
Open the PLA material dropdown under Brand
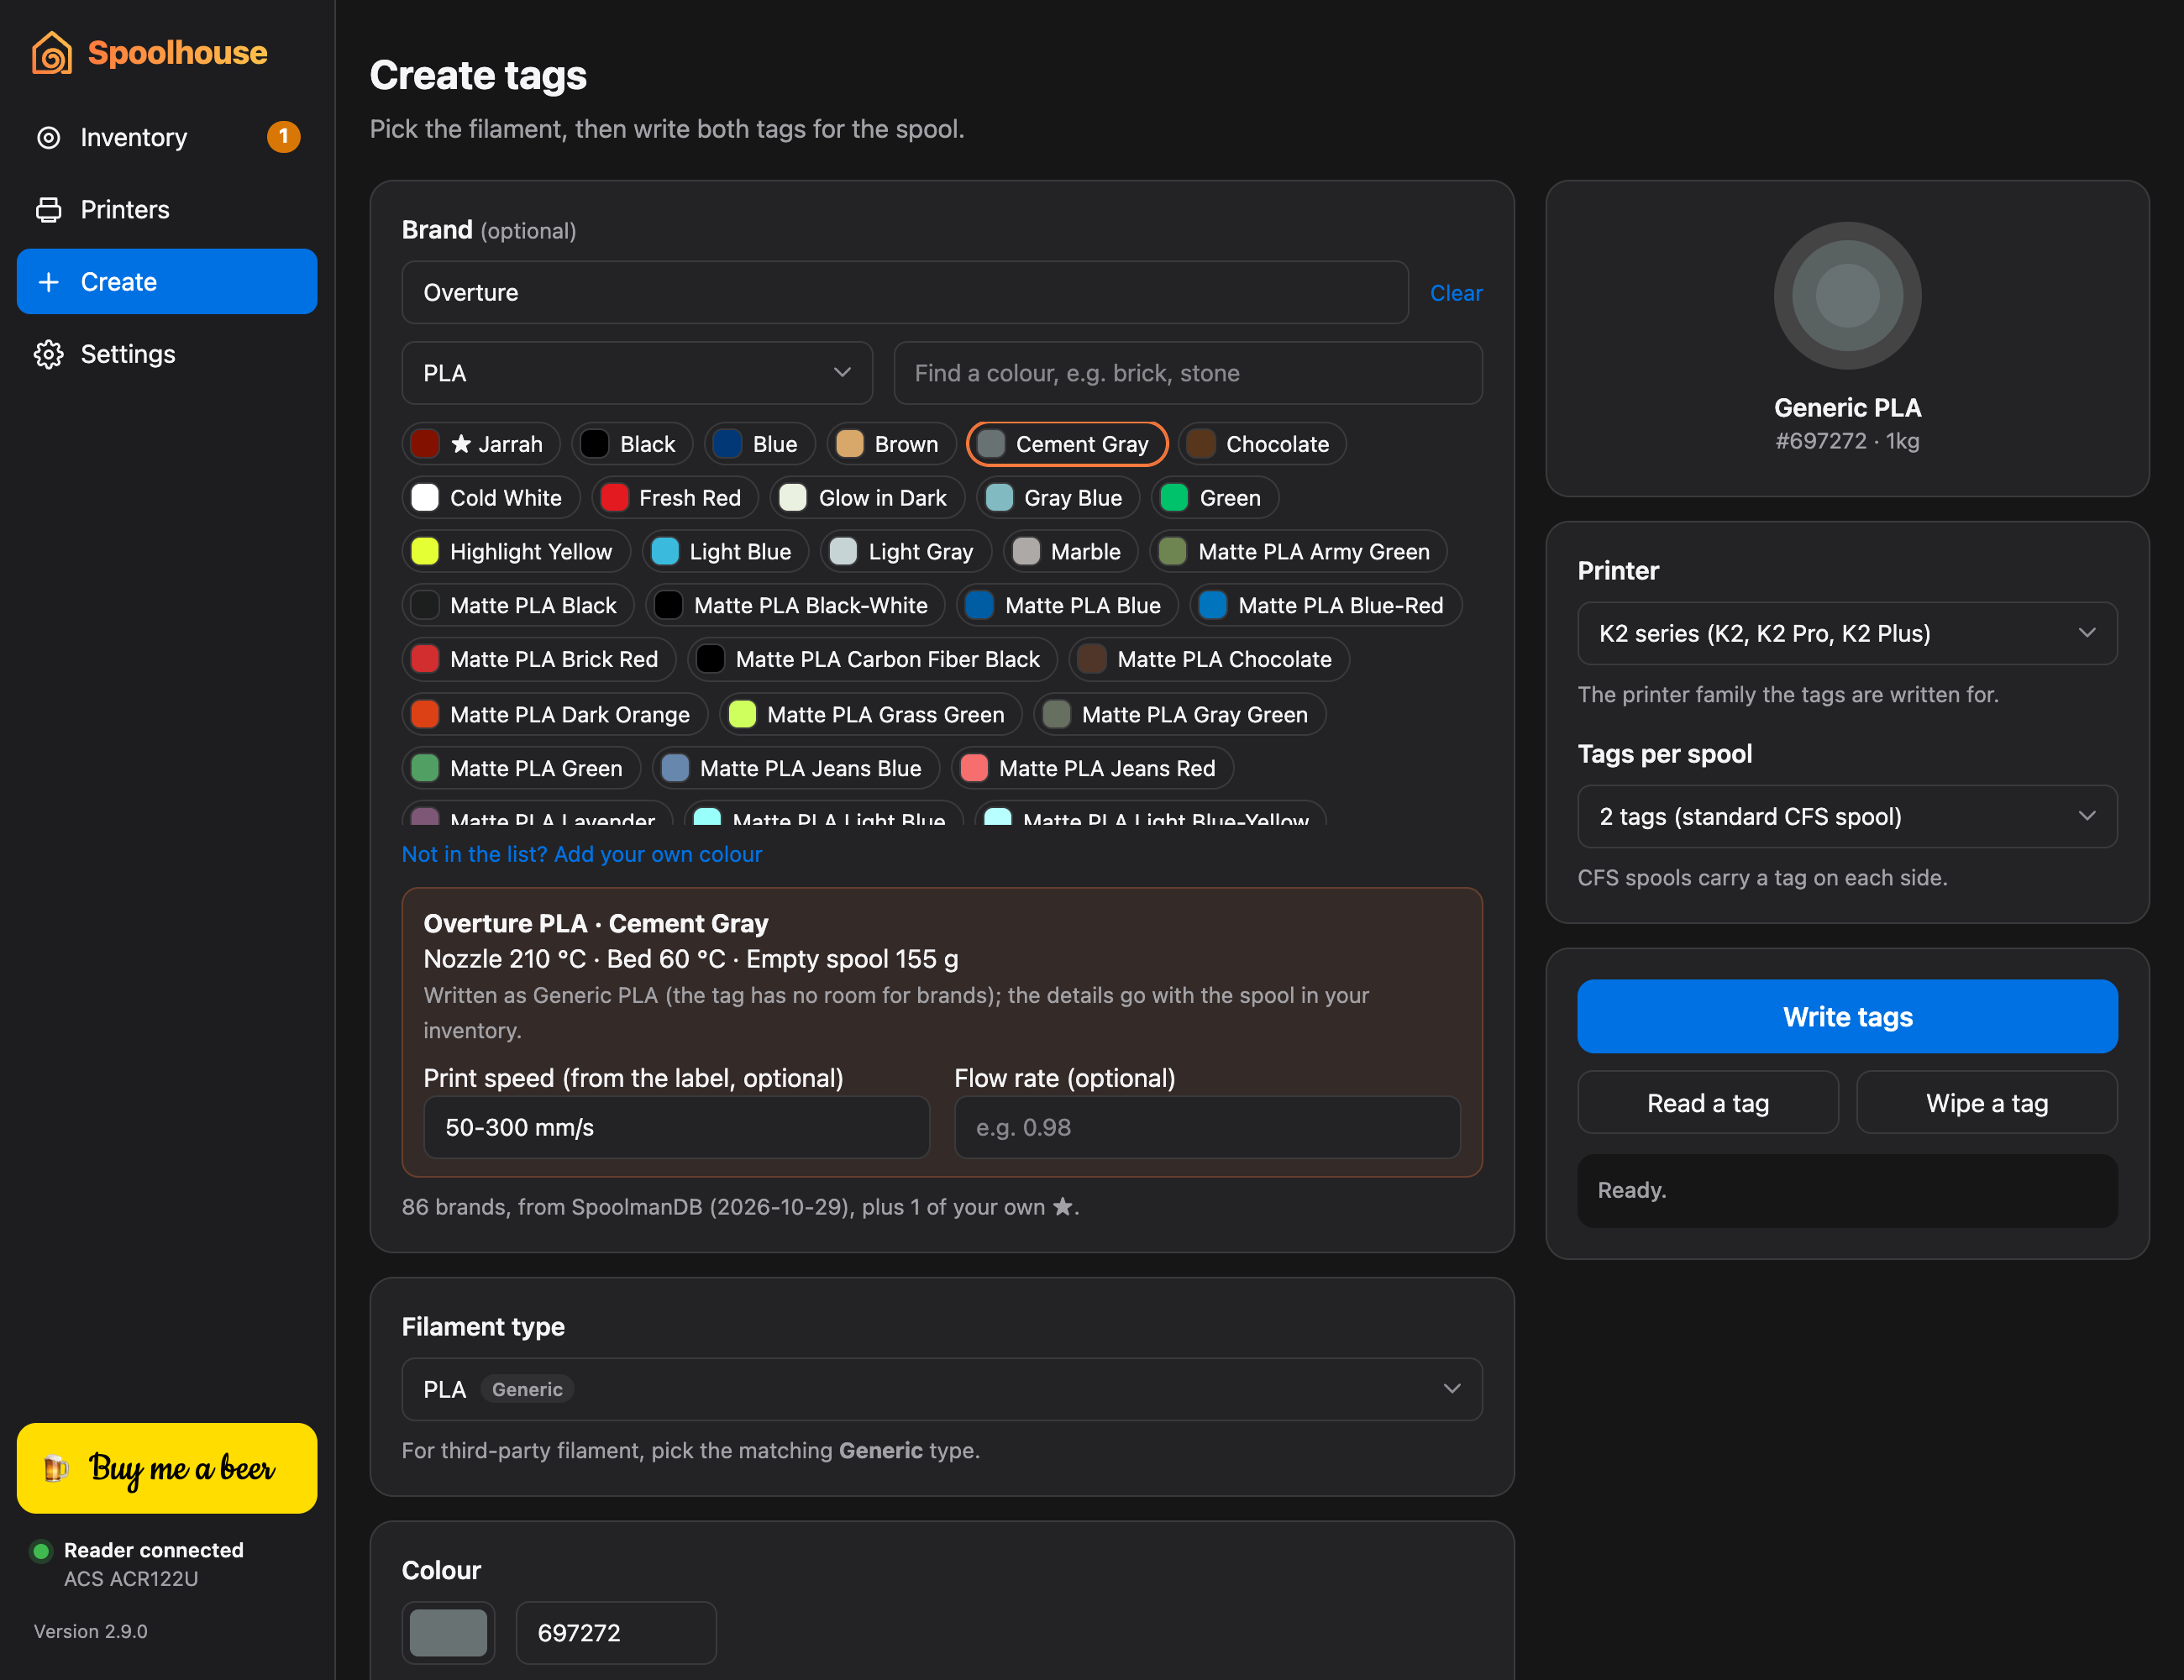tap(637, 373)
